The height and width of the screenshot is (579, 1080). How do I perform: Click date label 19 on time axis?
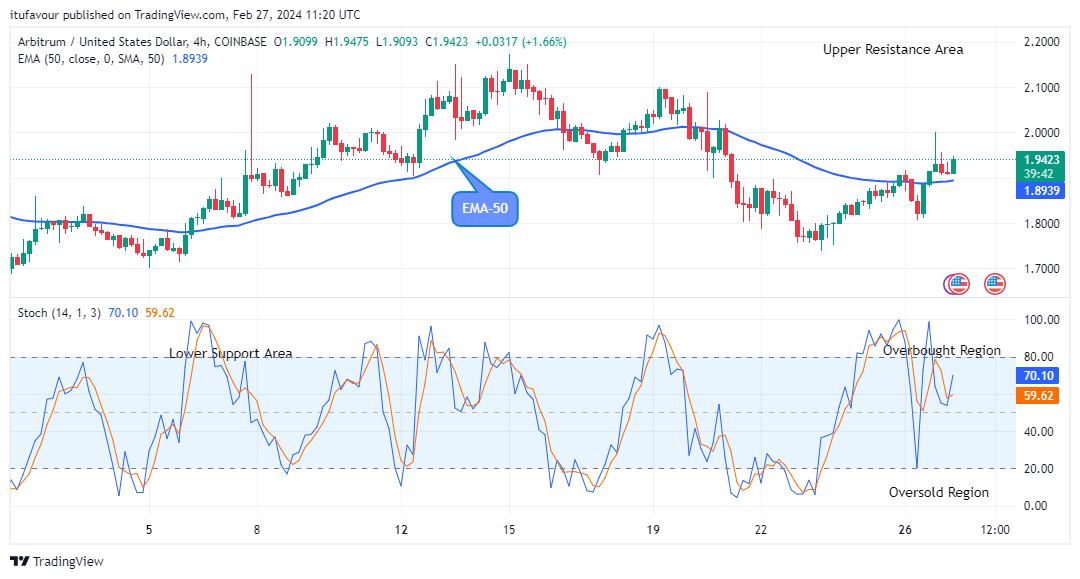click(653, 530)
